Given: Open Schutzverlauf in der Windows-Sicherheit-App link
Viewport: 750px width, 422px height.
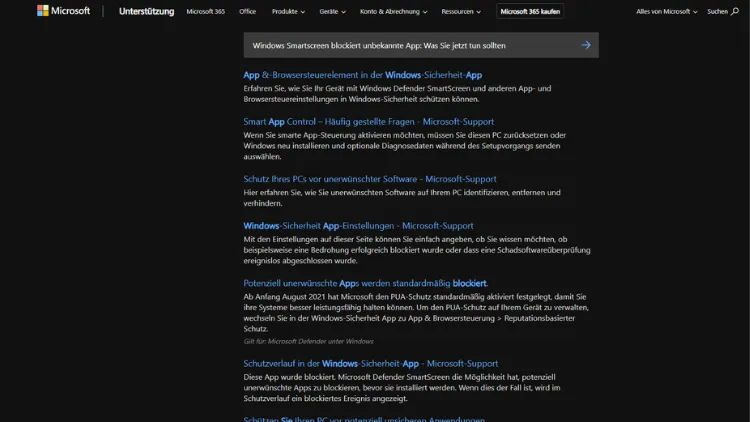Looking at the screenshot, I should [x=371, y=363].
